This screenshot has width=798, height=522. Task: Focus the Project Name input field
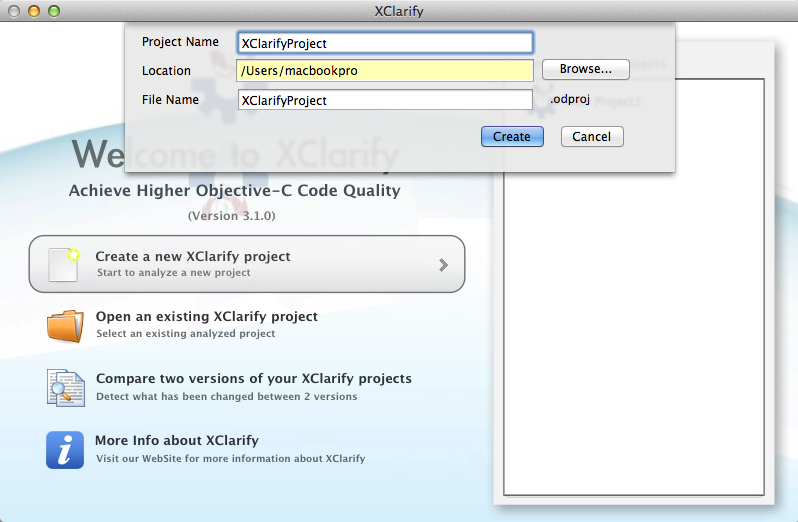point(385,43)
